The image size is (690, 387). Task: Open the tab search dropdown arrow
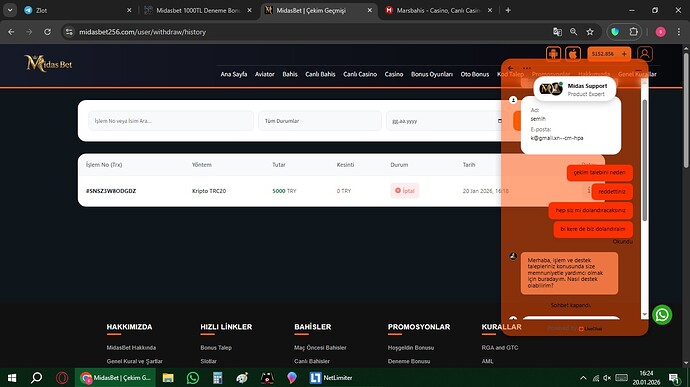pyautogui.click(x=10, y=10)
